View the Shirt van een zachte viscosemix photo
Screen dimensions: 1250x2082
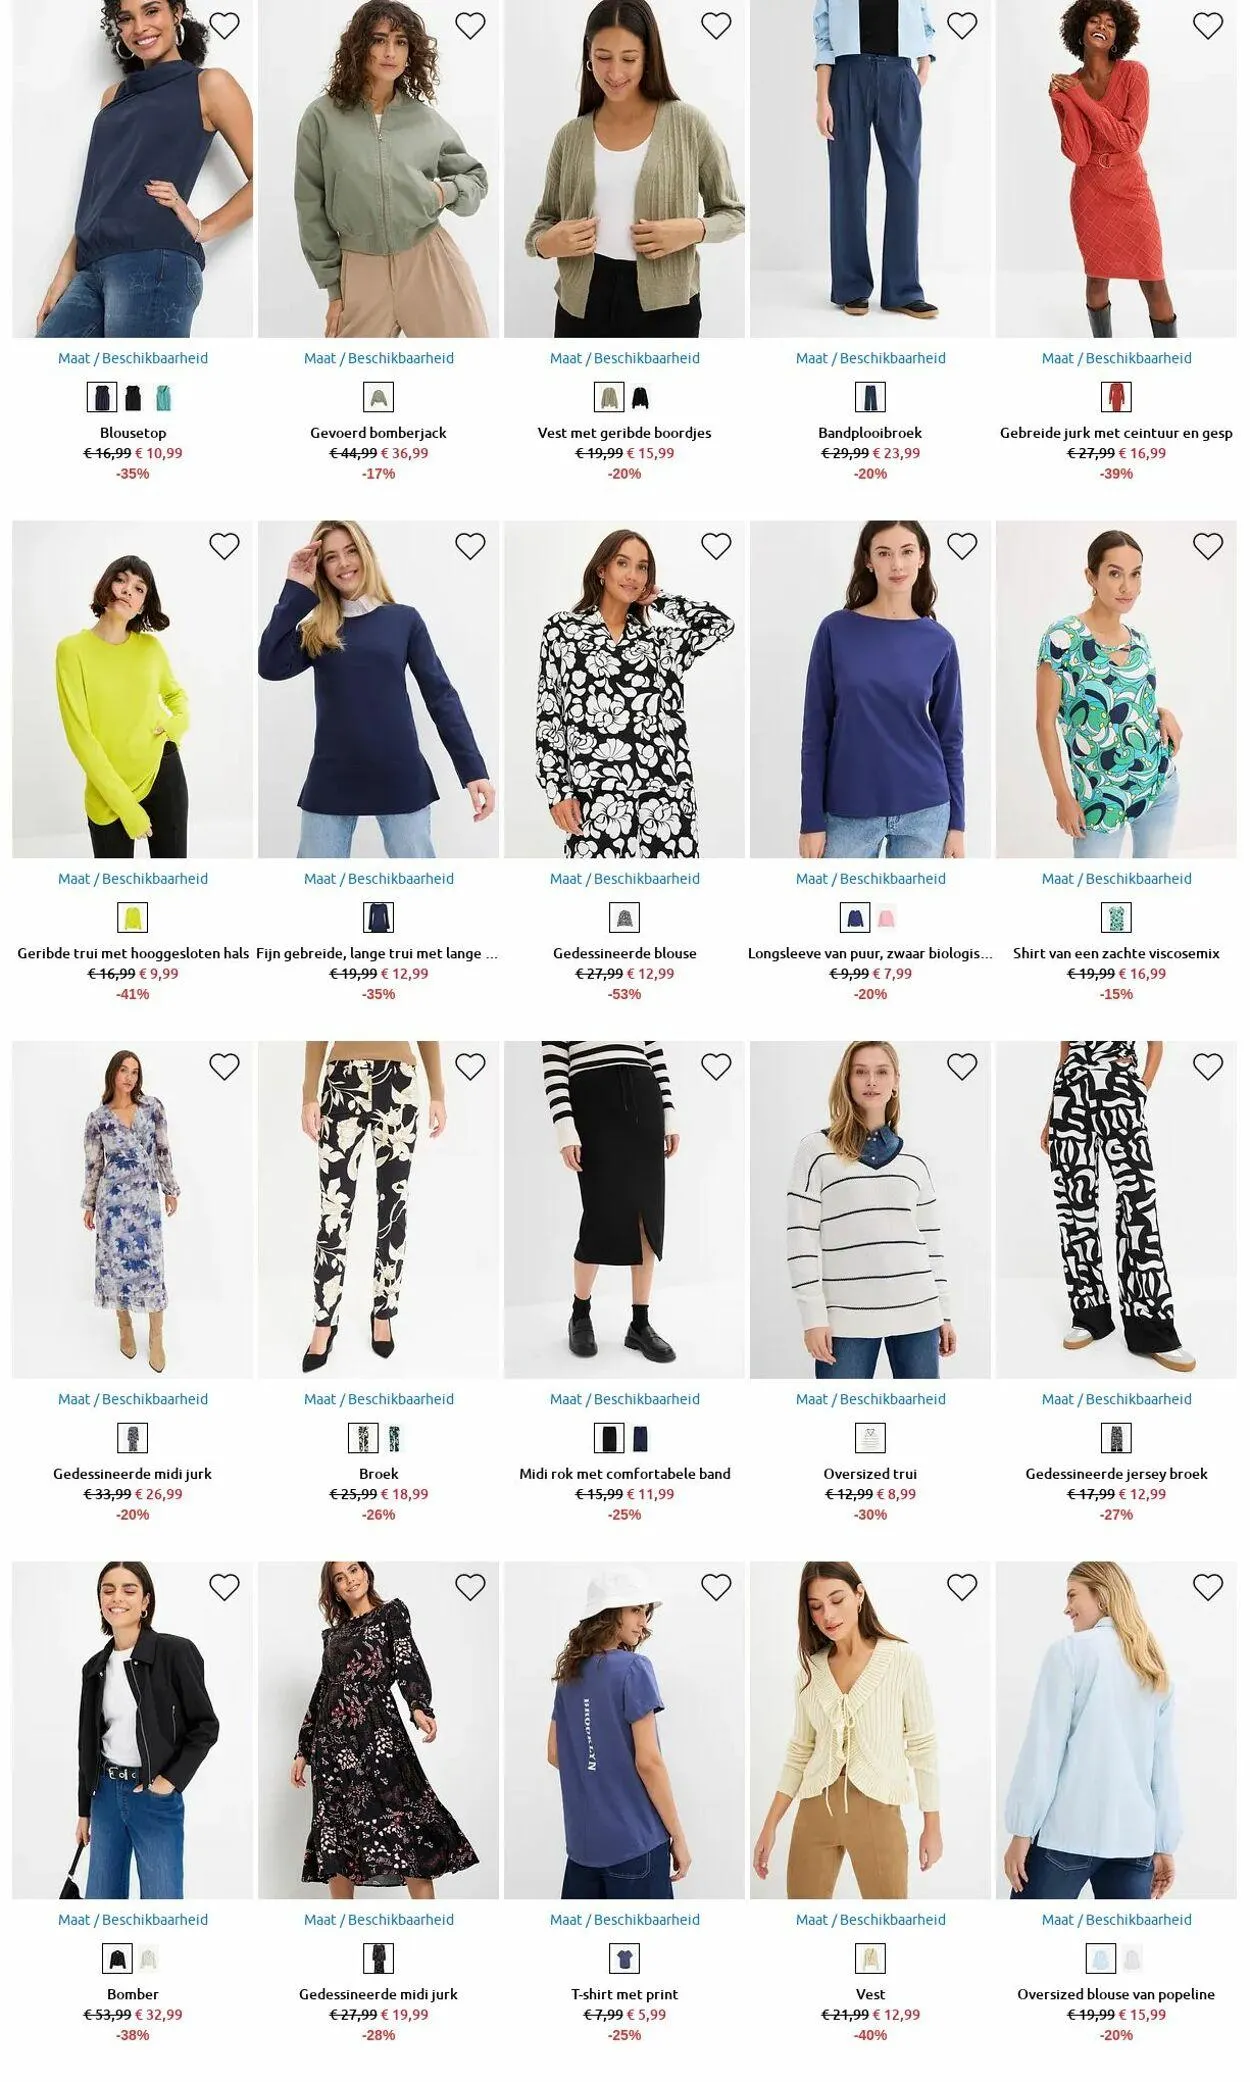(x=1116, y=689)
